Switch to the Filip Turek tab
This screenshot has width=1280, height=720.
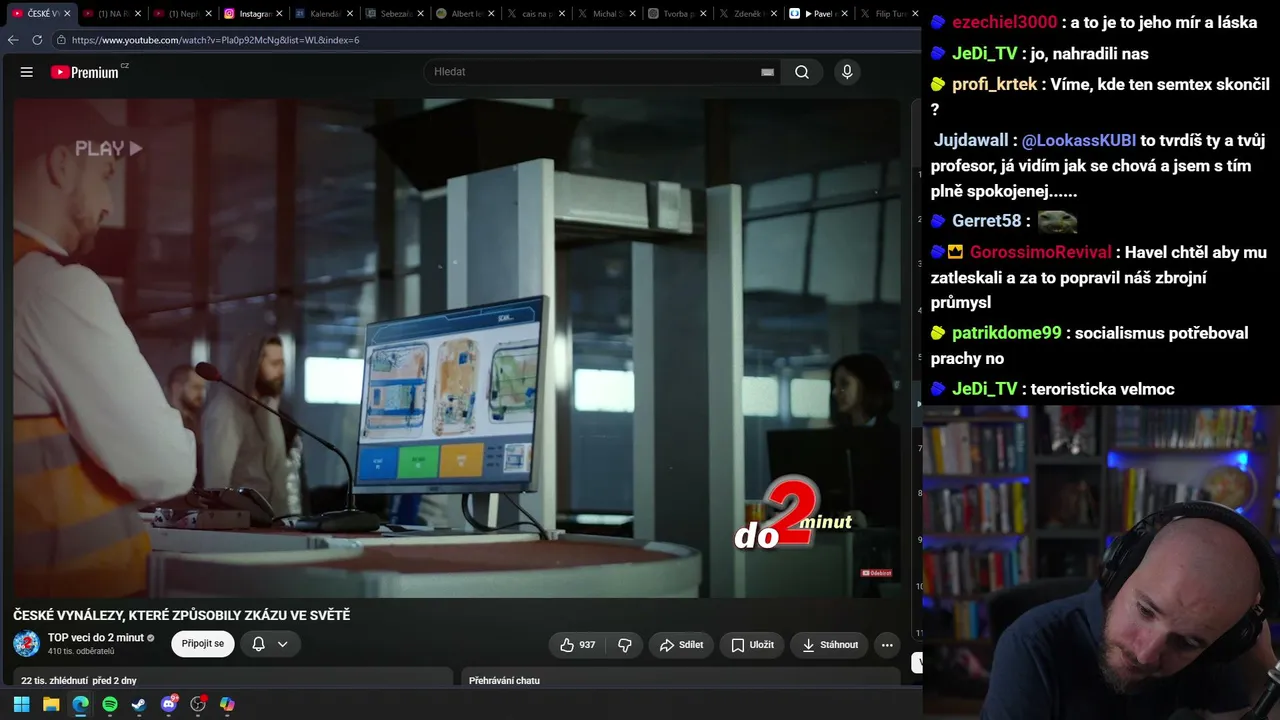[888, 14]
